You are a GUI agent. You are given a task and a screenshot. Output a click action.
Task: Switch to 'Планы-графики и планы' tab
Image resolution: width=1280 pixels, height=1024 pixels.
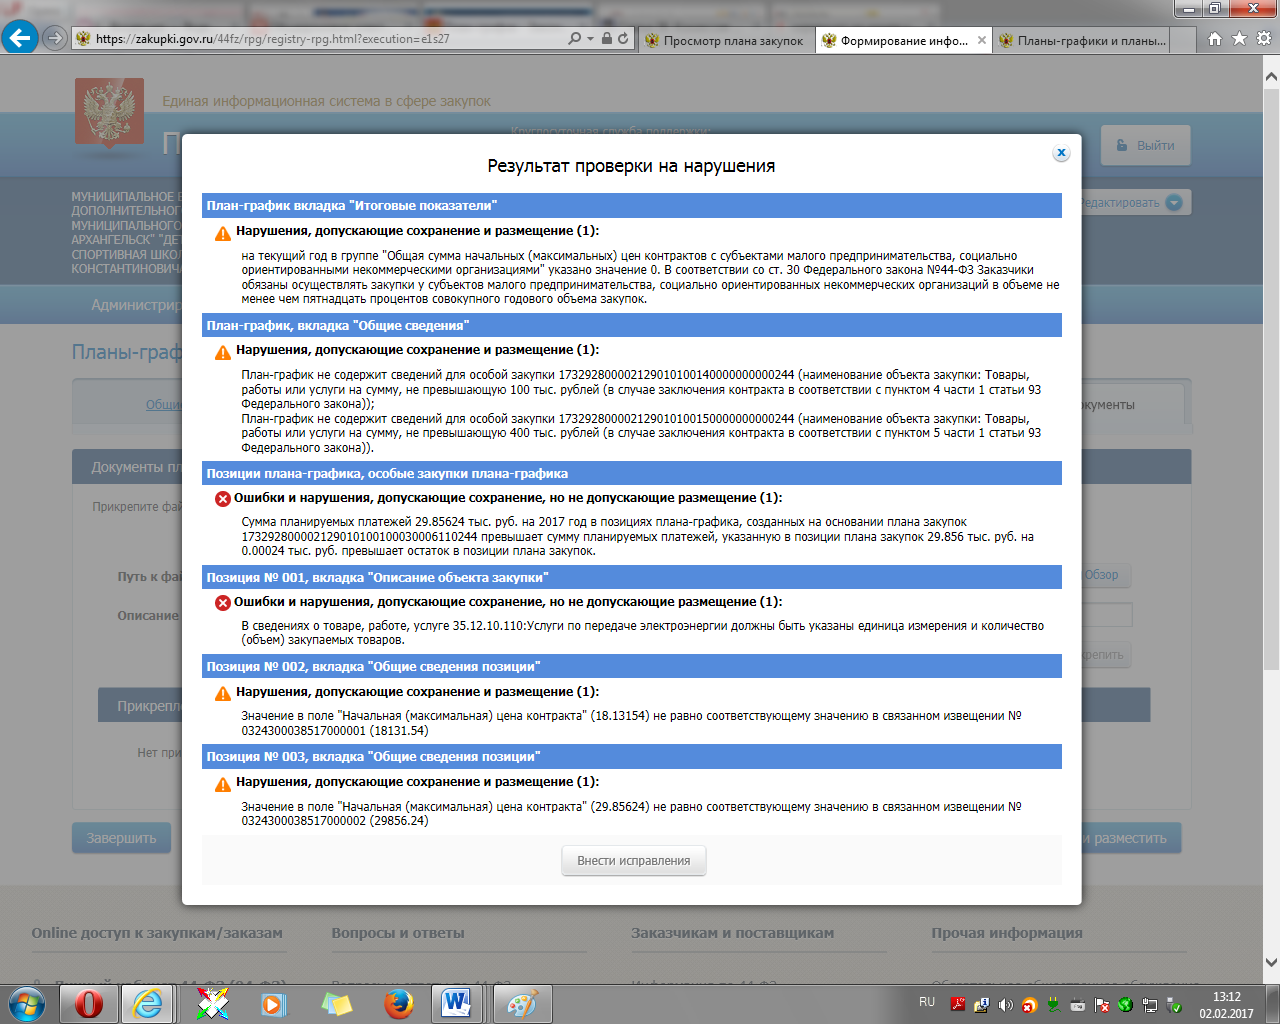(1090, 41)
